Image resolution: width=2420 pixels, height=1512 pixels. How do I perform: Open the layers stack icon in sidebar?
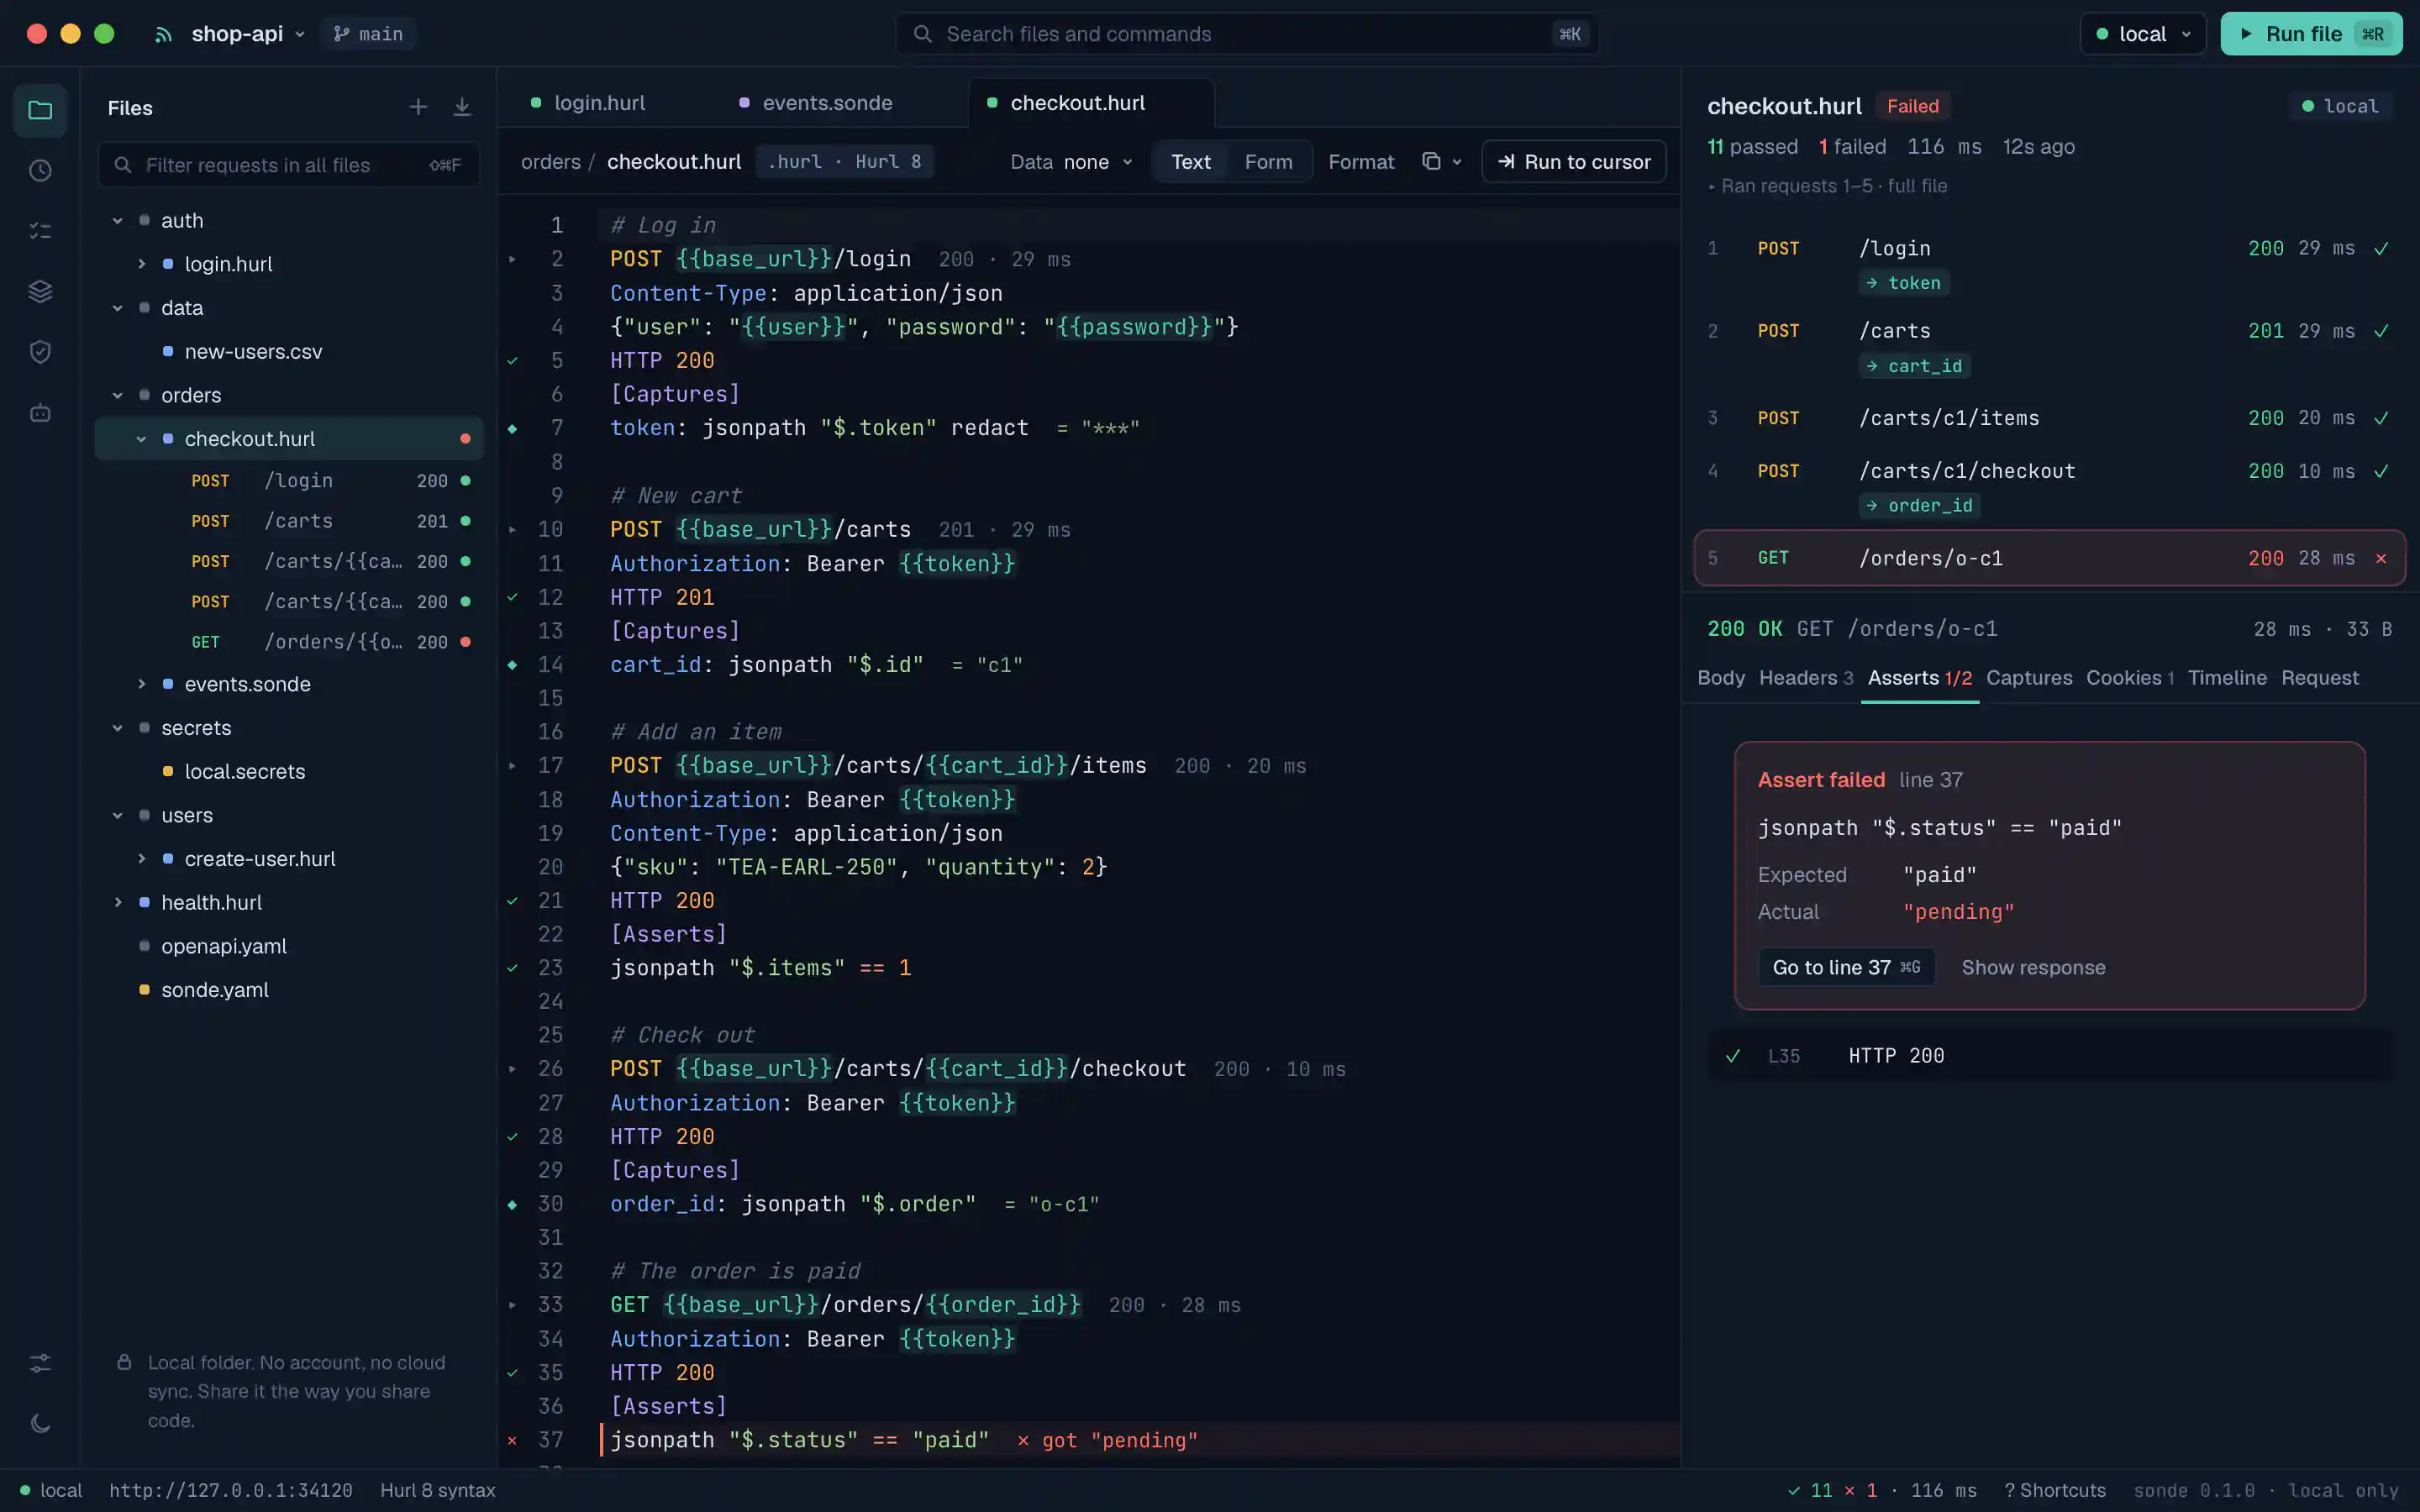(x=40, y=291)
